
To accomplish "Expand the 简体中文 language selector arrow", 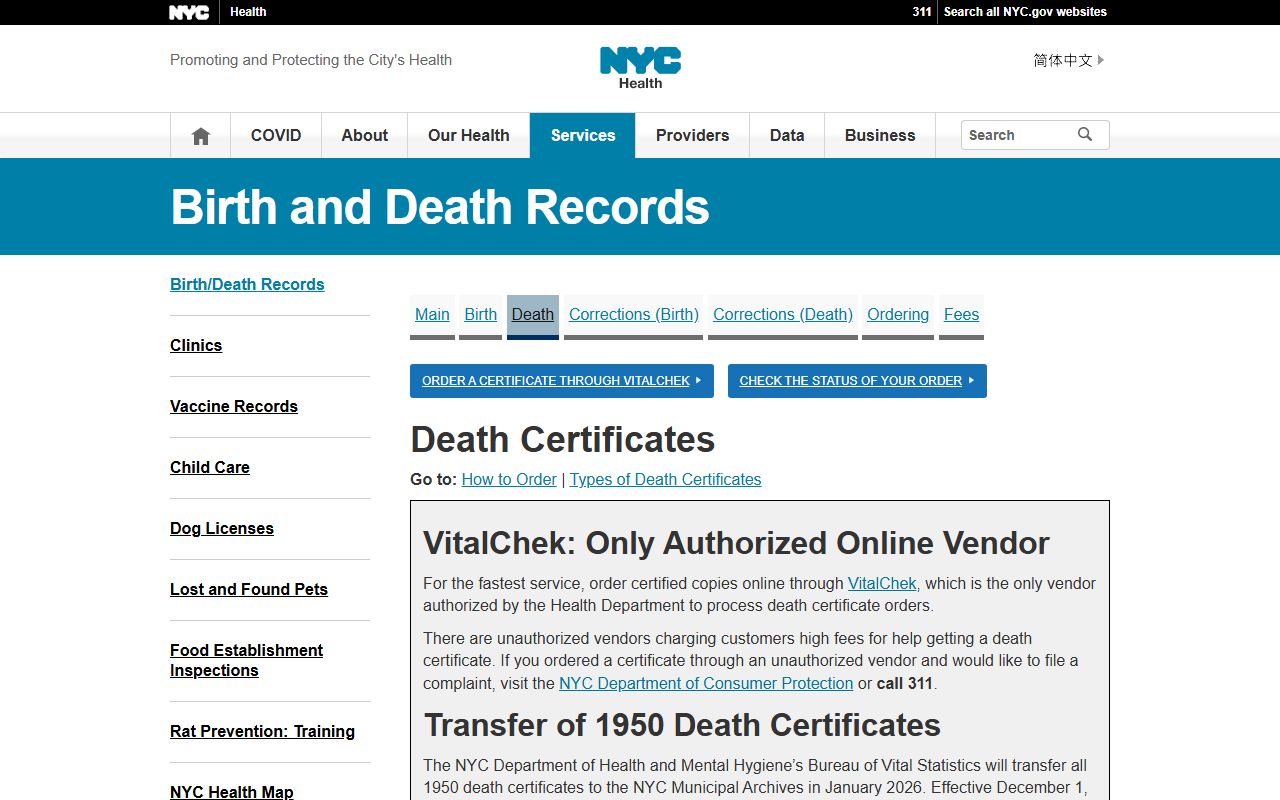I will tap(1101, 60).
